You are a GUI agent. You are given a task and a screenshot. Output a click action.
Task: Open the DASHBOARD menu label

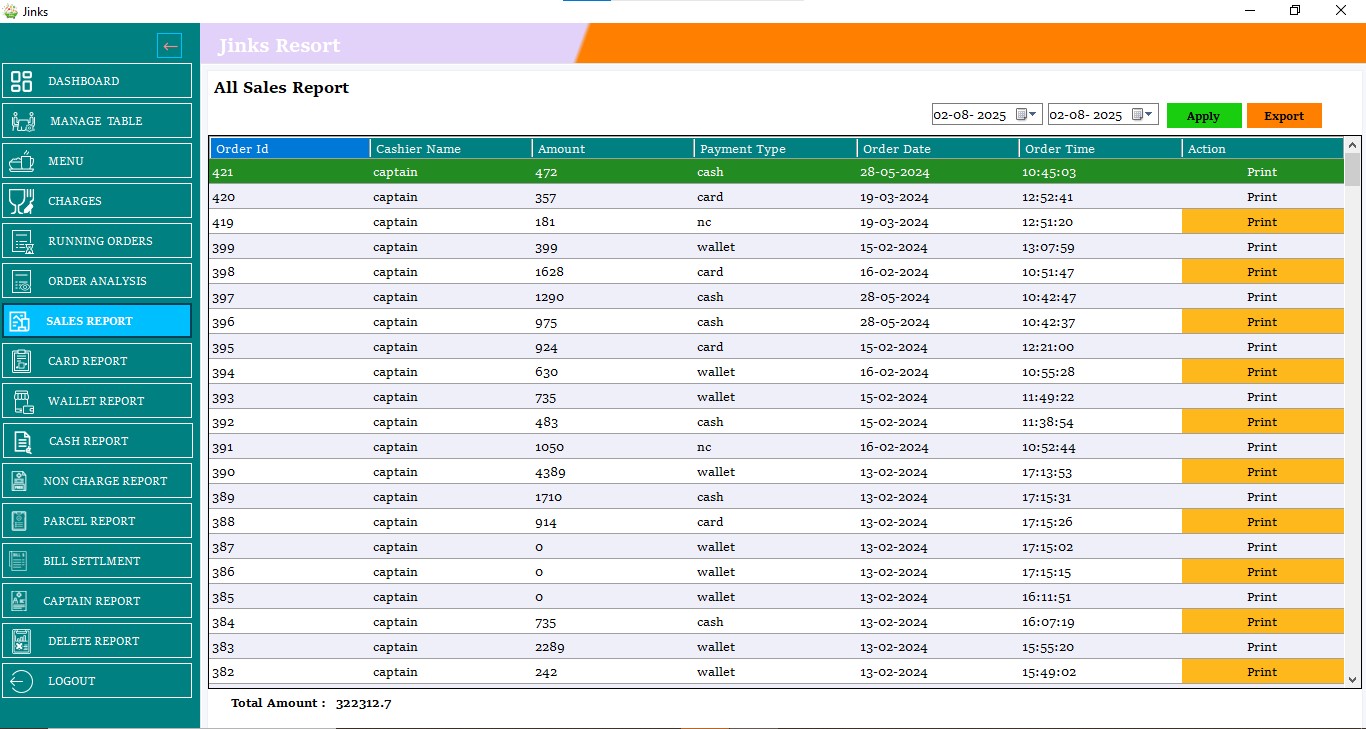point(84,81)
